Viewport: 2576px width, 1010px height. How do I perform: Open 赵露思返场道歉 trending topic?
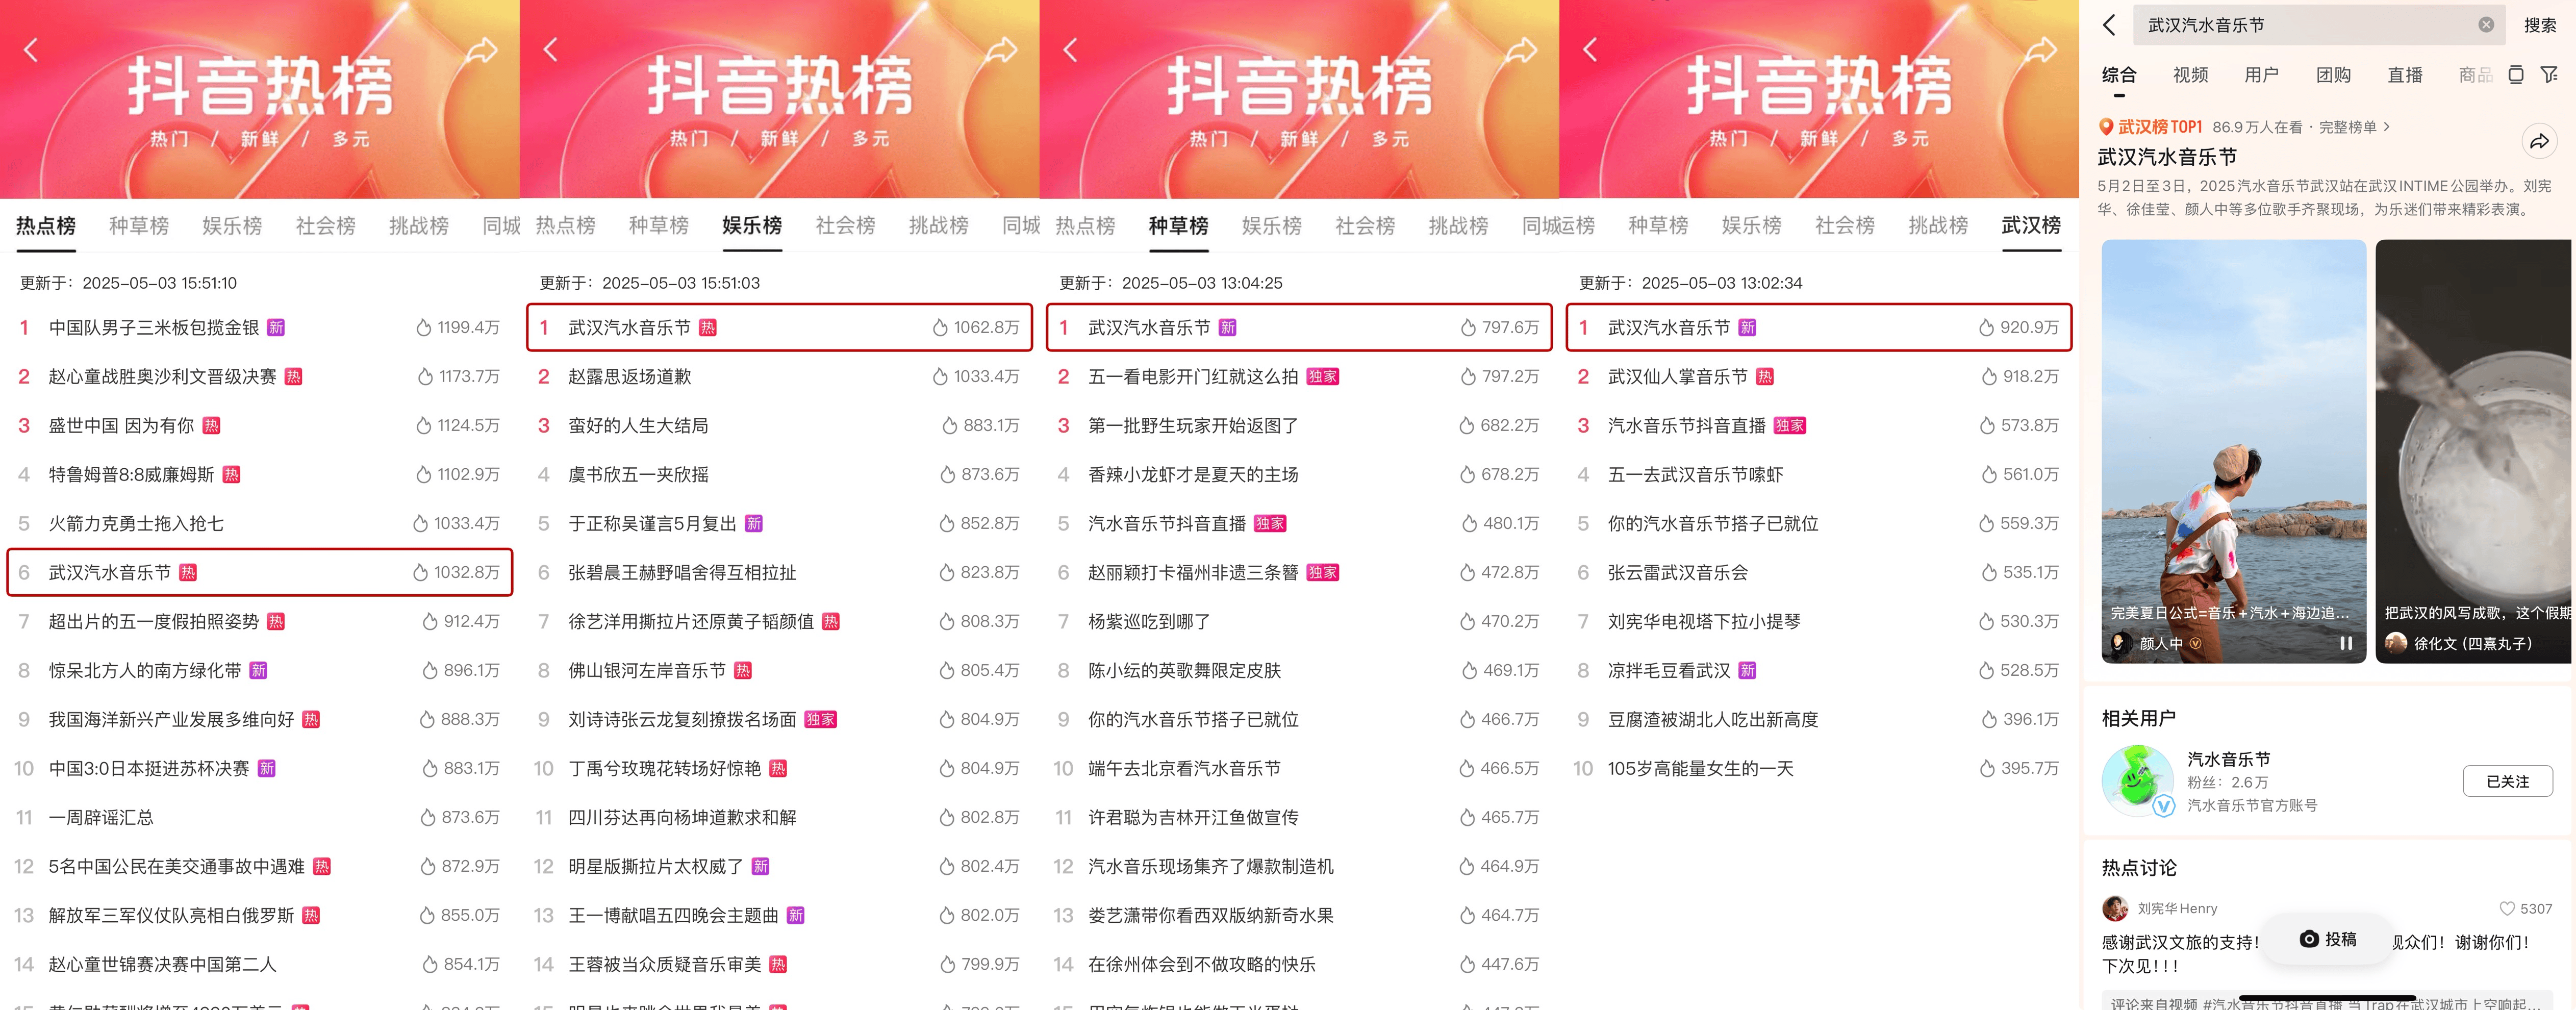point(630,377)
